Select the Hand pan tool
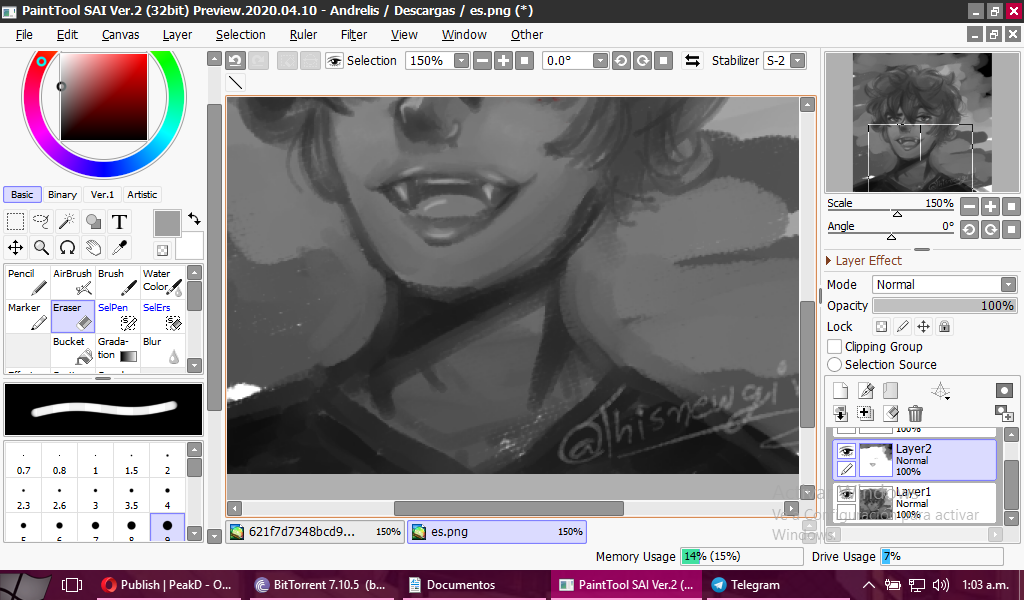 (x=93, y=247)
